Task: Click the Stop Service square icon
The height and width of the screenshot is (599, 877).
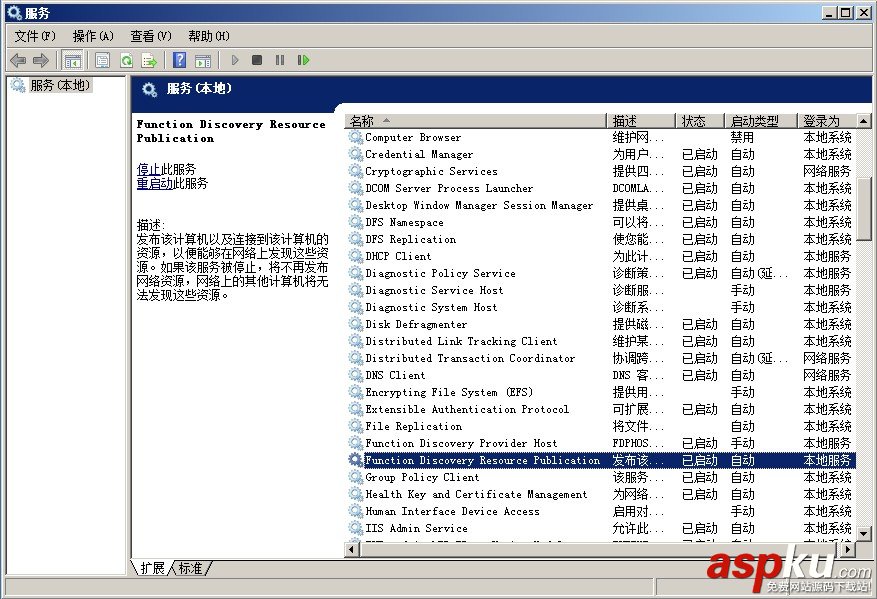Action: 257,60
